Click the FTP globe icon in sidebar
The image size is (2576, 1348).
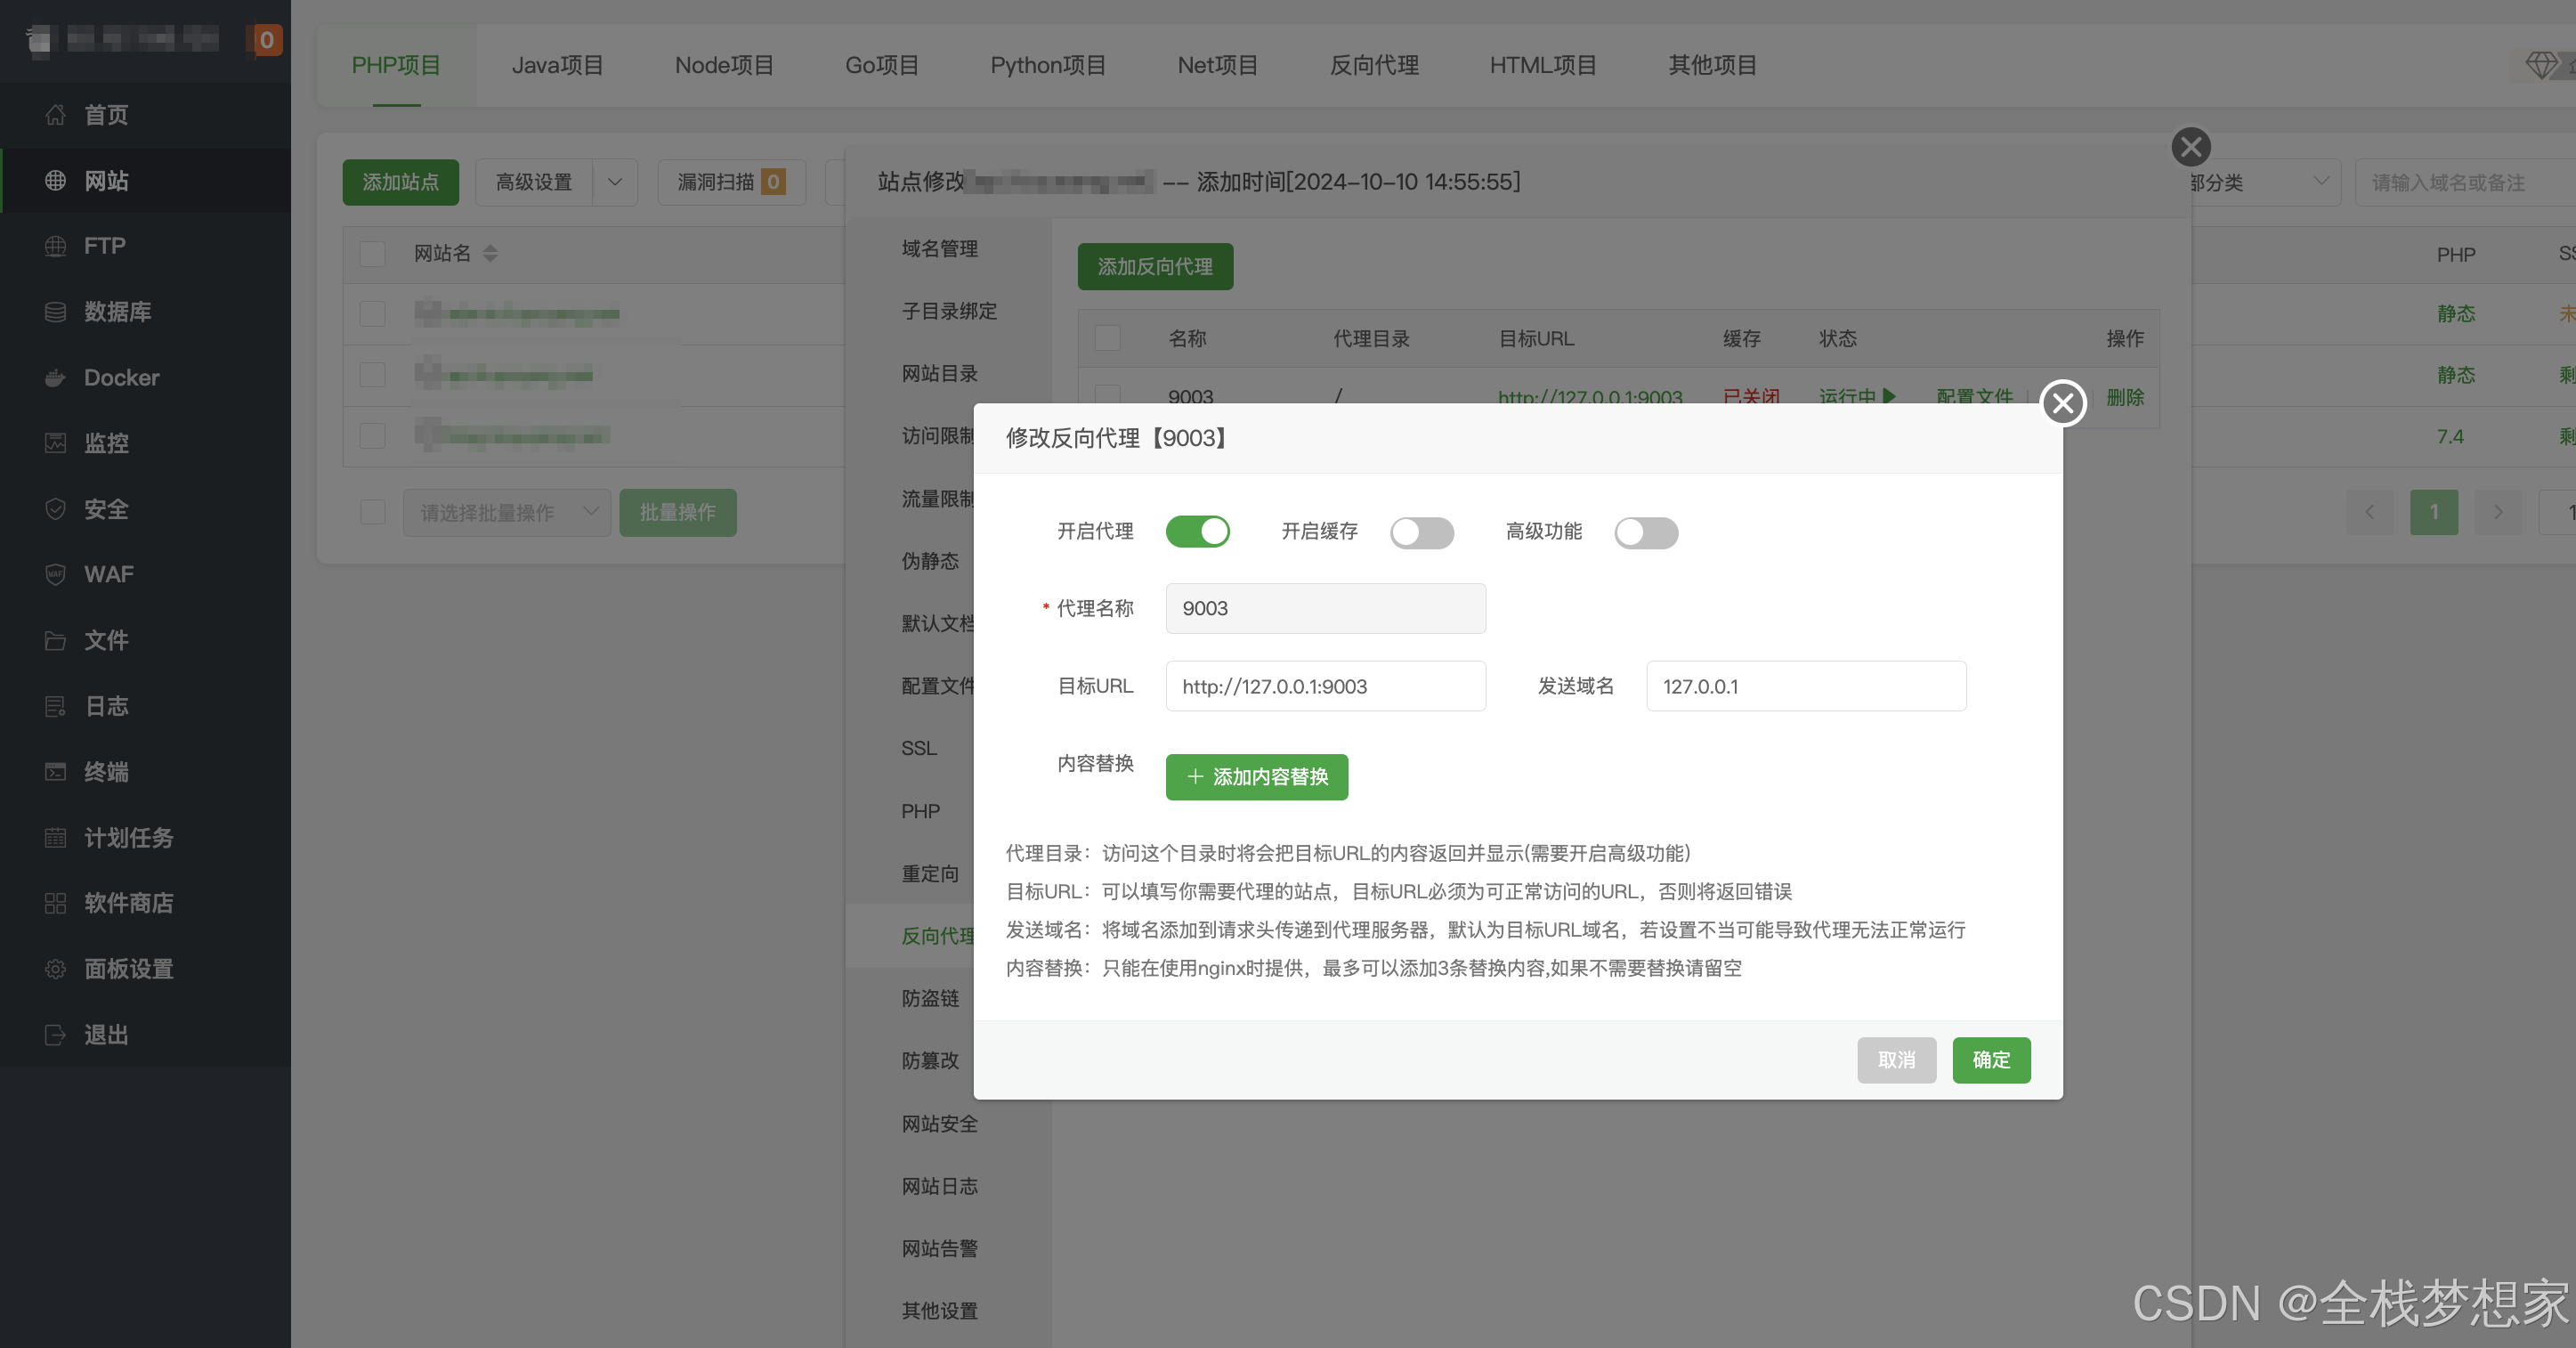(x=55, y=246)
